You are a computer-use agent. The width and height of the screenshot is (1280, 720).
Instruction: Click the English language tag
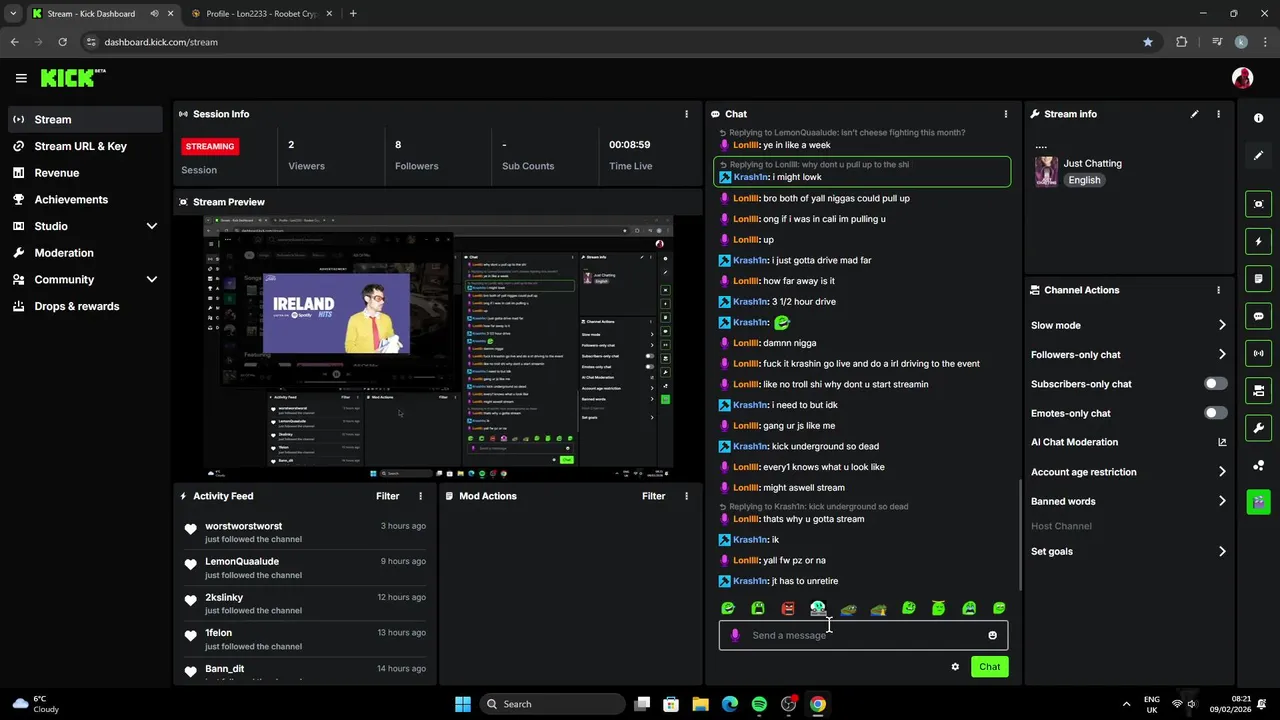(x=1084, y=180)
